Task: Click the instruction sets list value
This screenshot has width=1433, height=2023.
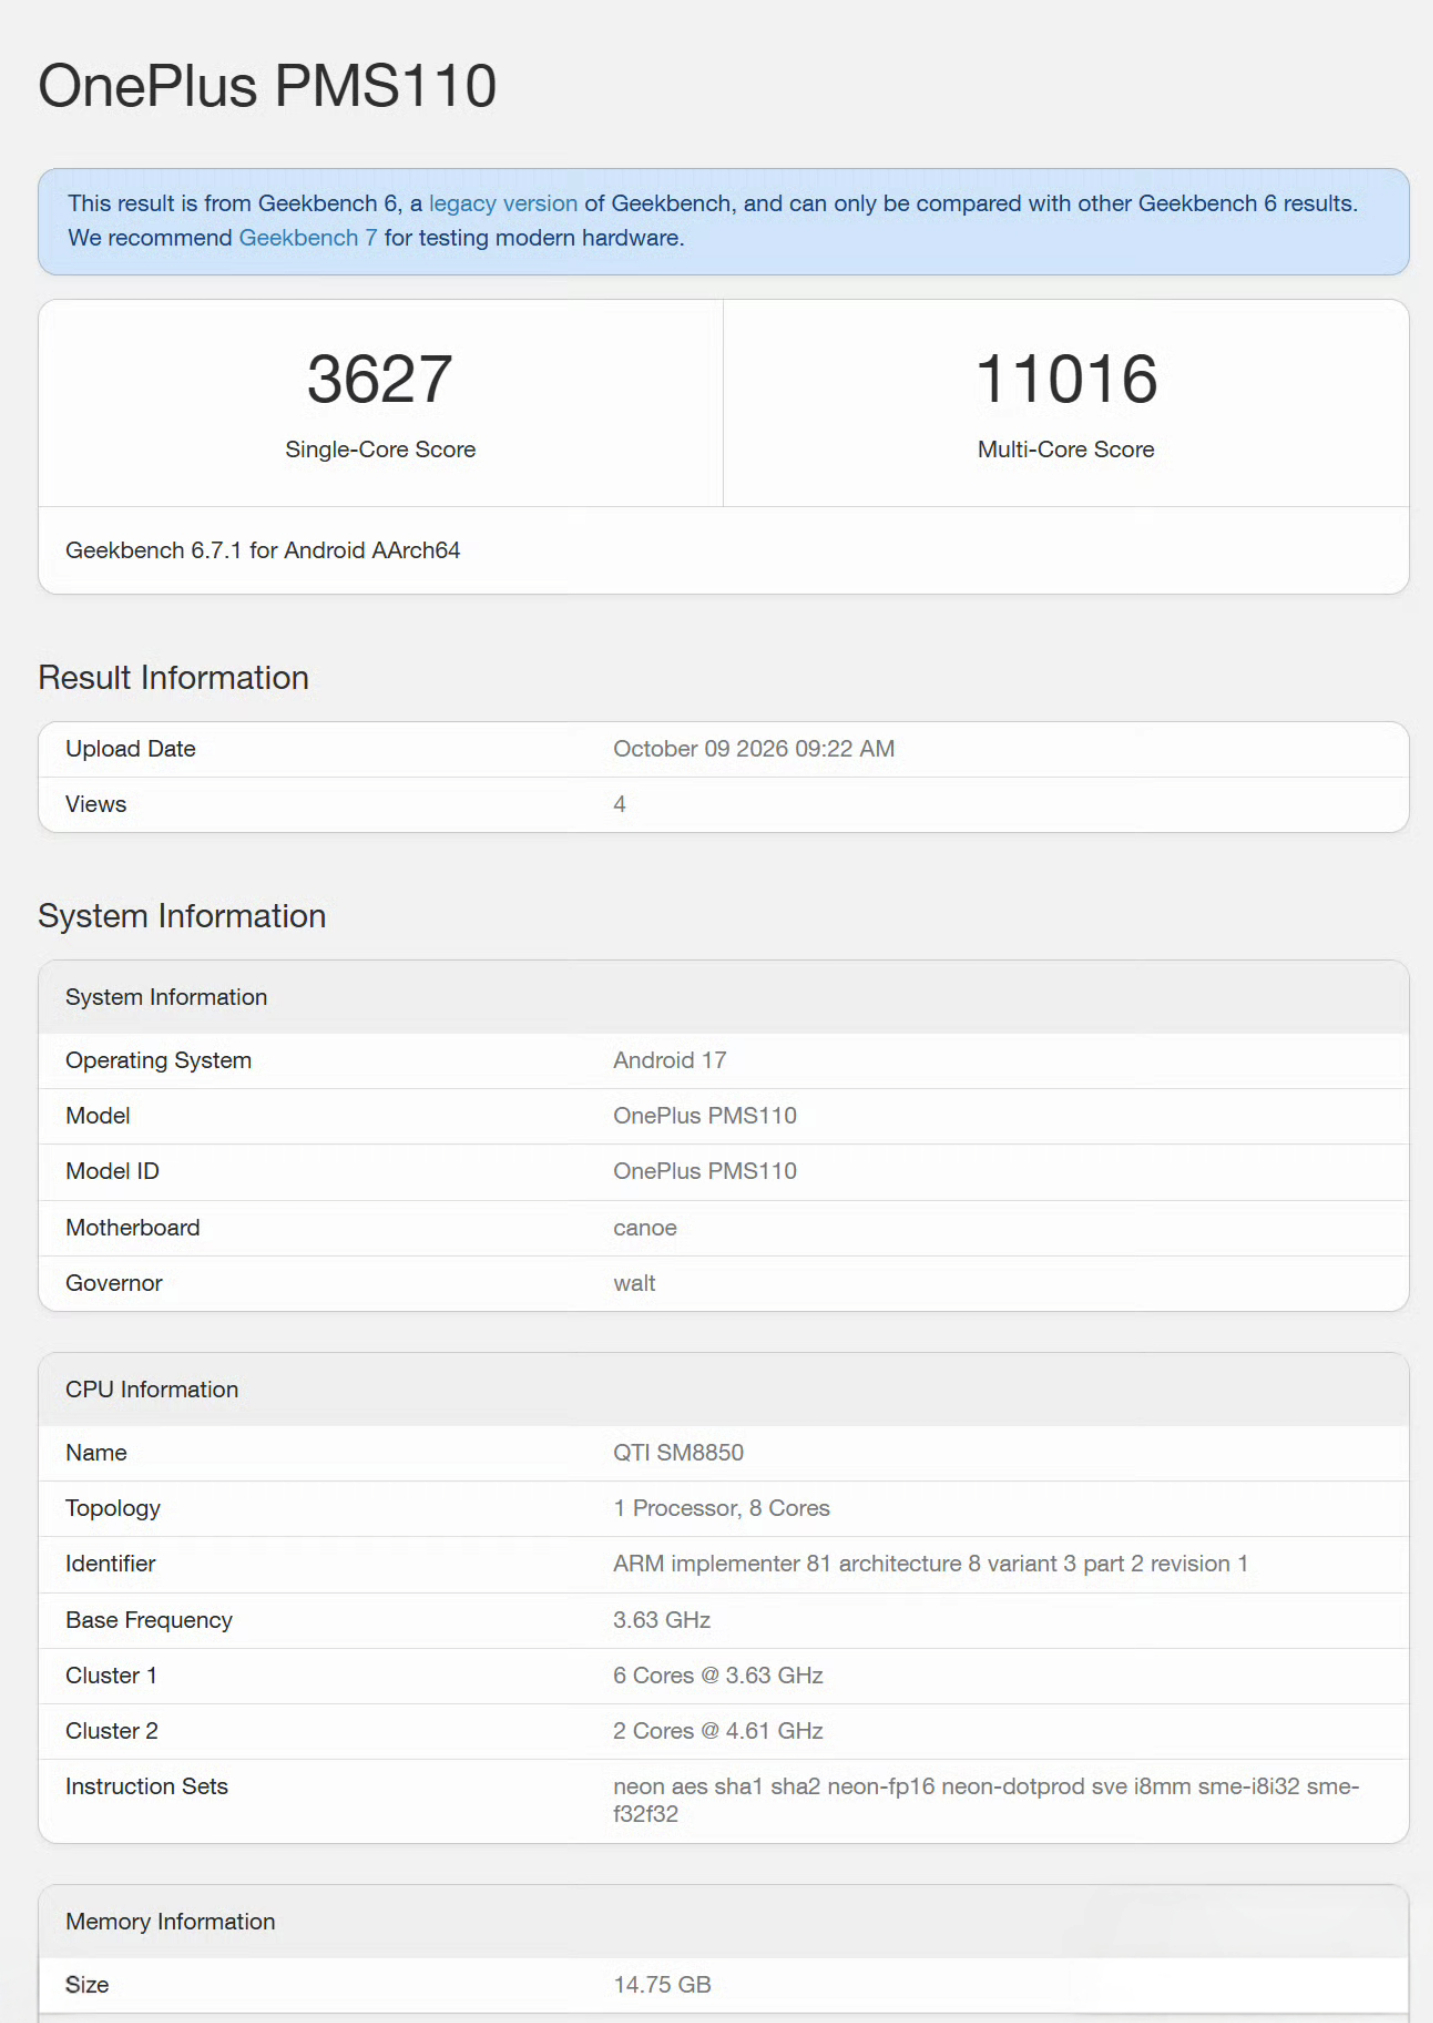Action: click(x=986, y=1800)
